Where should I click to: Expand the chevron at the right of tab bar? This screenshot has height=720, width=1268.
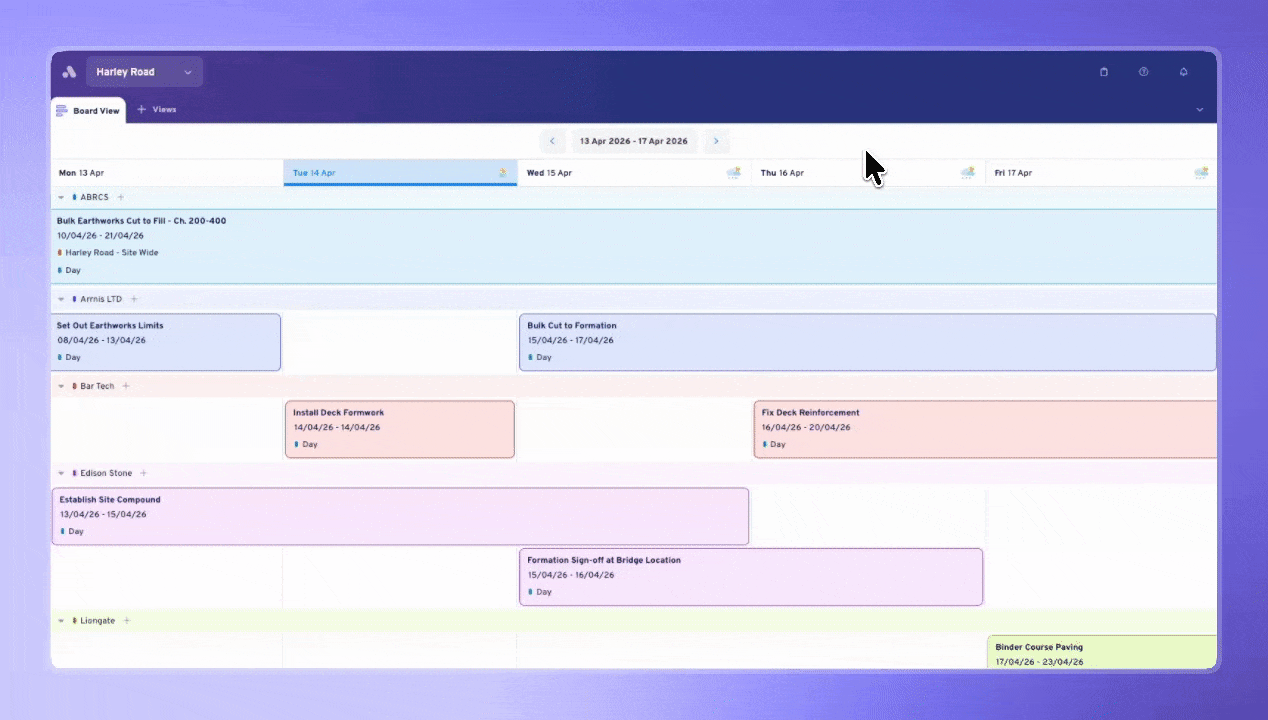(1200, 110)
